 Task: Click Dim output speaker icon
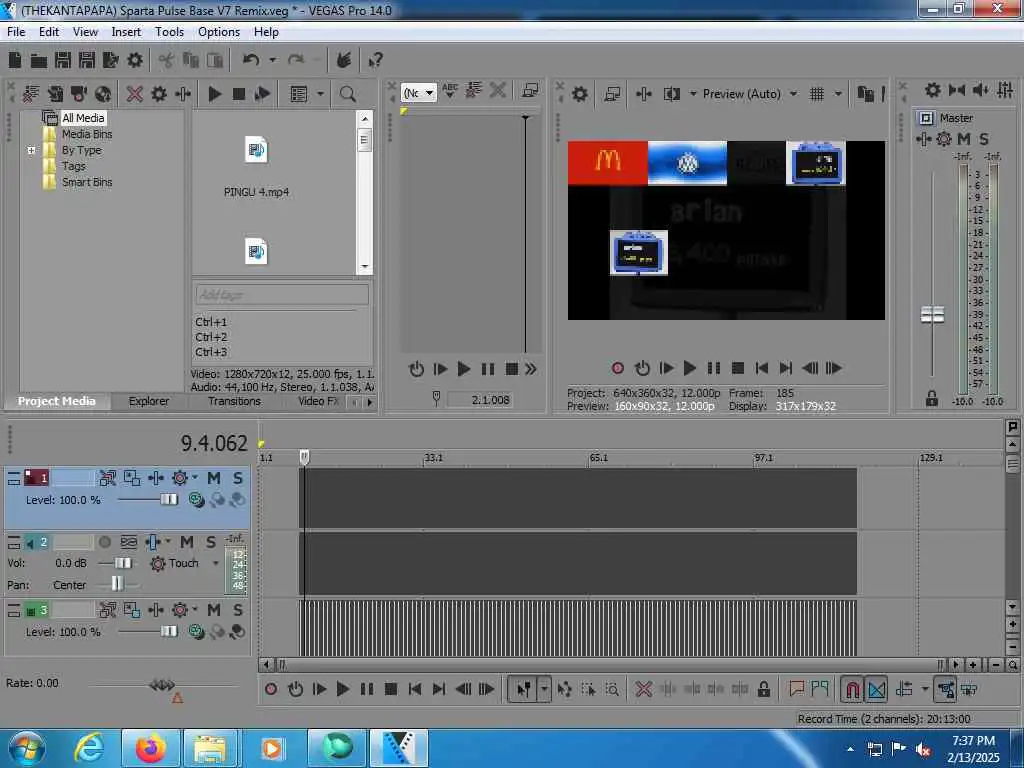pyautogui.click(x=980, y=90)
